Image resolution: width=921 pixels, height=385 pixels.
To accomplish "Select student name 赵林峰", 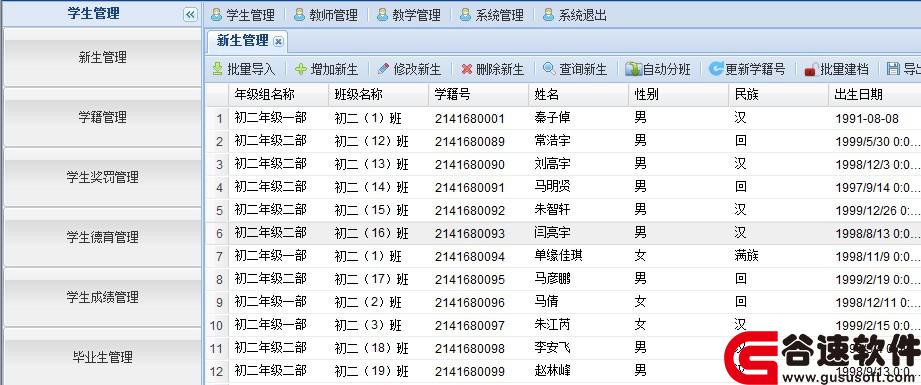I will point(552,371).
